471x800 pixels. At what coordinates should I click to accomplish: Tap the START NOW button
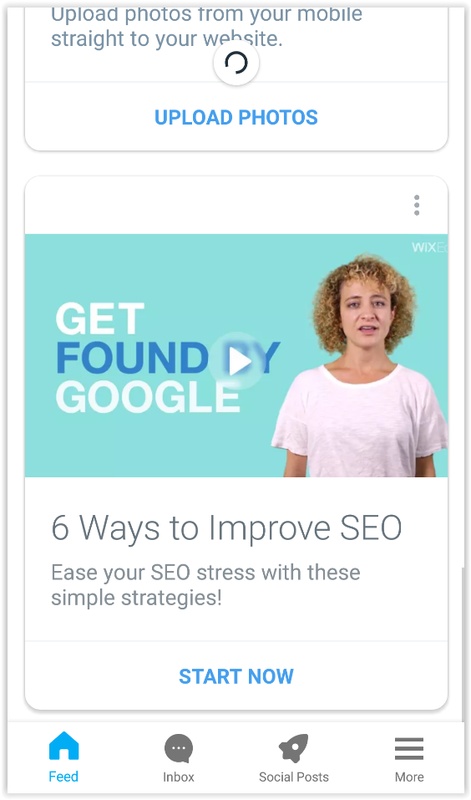pyautogui.click(x=236, y=676)
